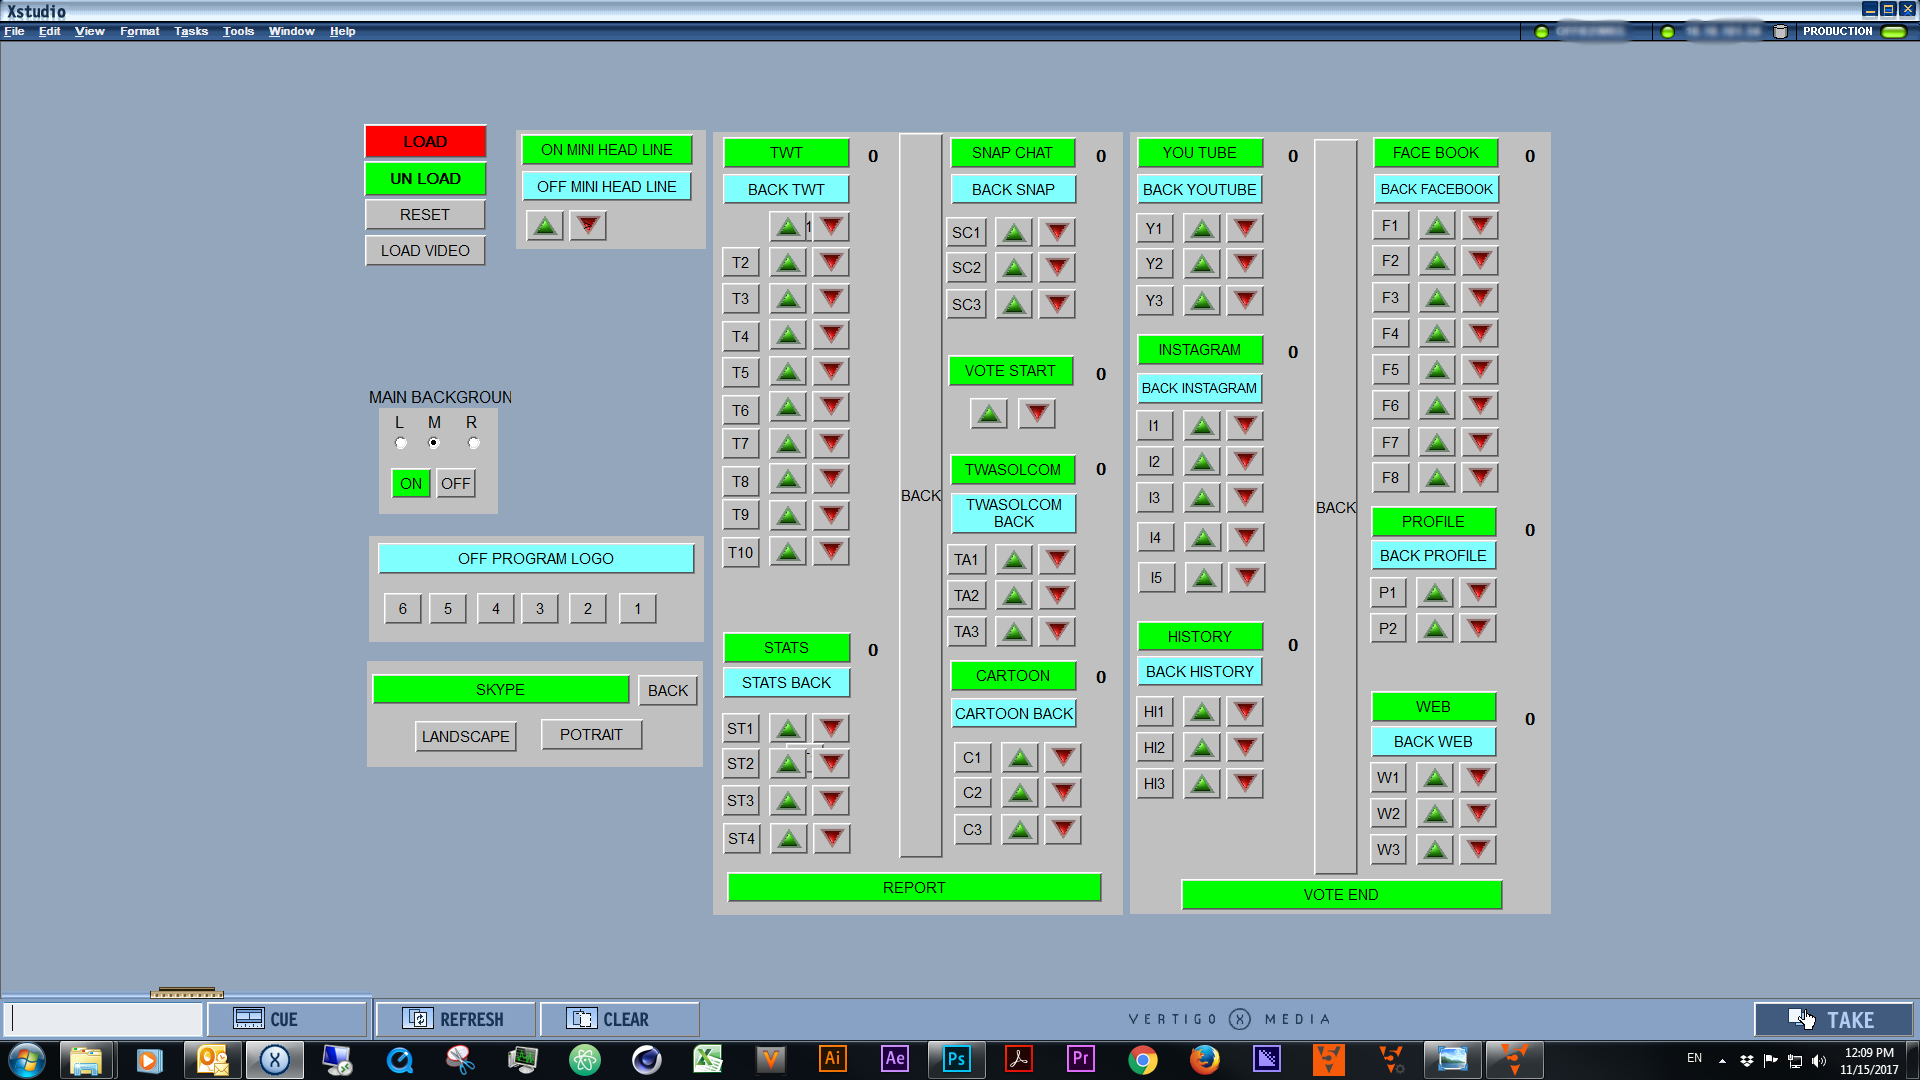1920x1080 pixels.
Task: Click the REFRESH button
Action: [455, 1020]
